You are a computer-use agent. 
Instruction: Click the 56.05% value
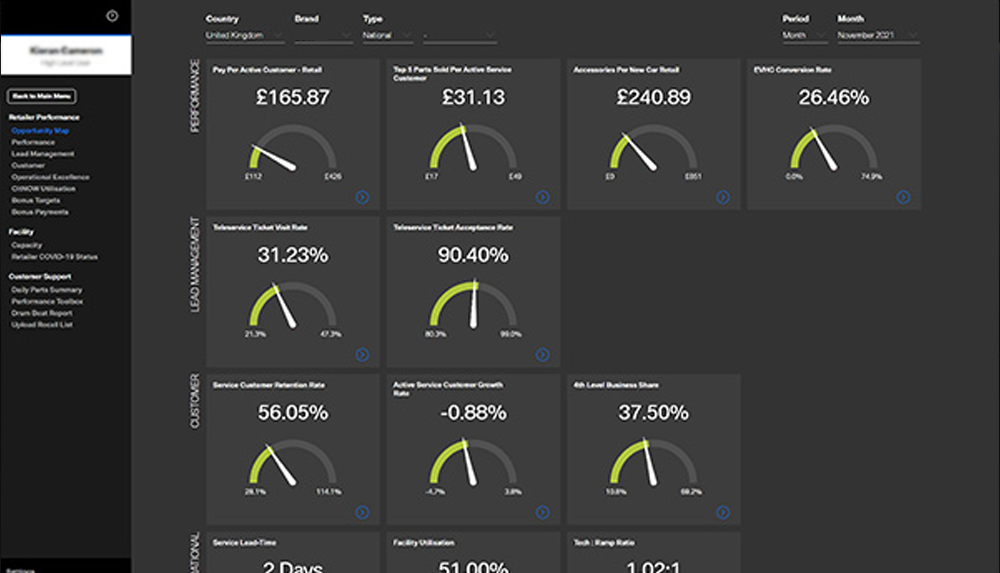point(293,413)
